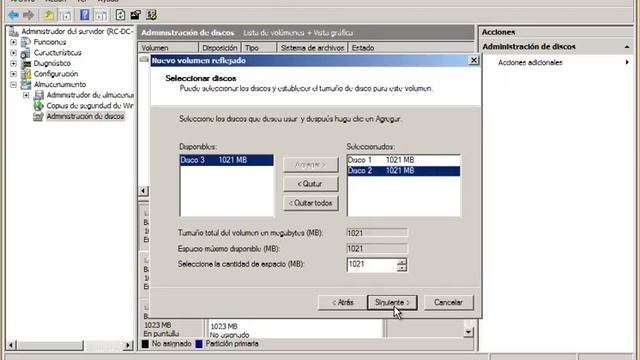Click the Diagnóstico node icon
Screen dimensions: 640x360
[x=26, y=63]
